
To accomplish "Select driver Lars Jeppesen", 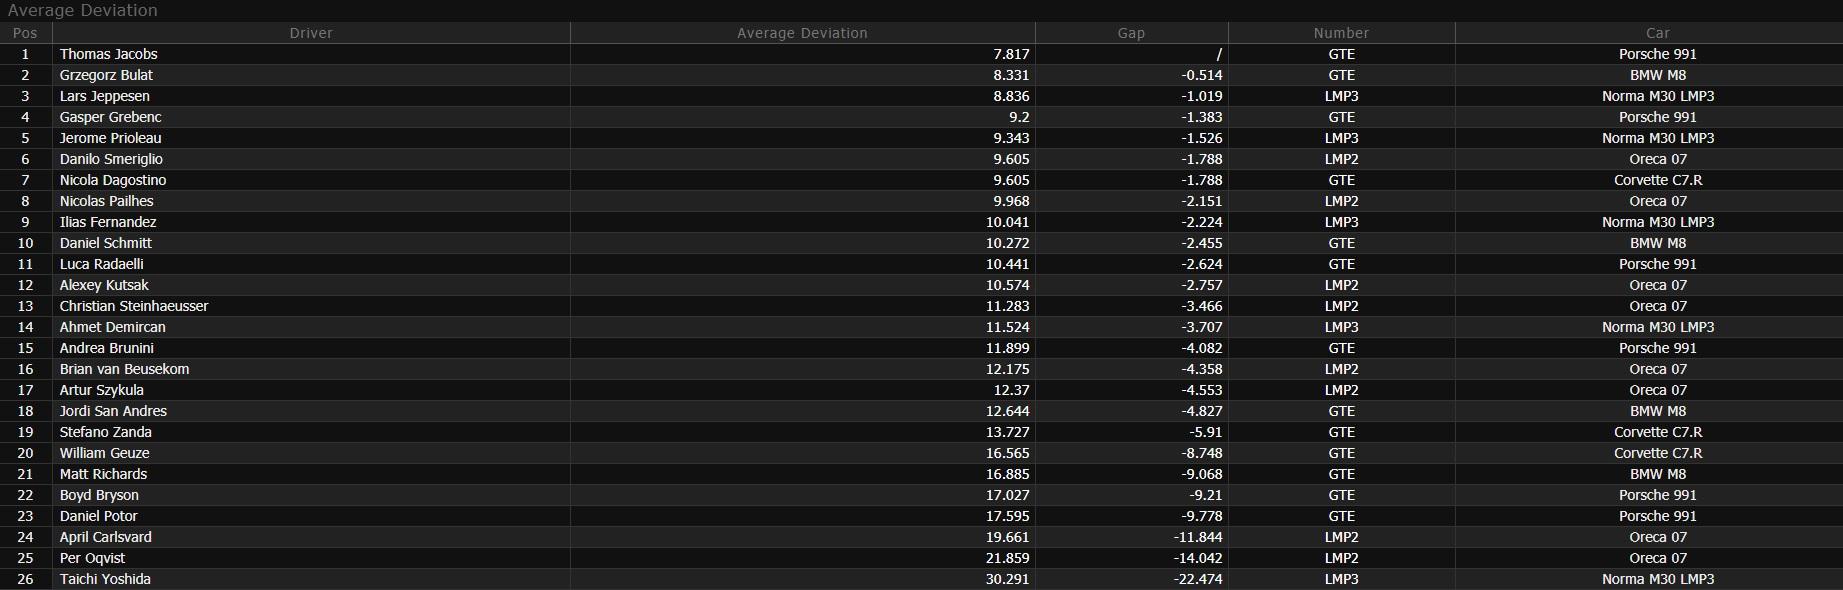I will [x=104, y=96].
